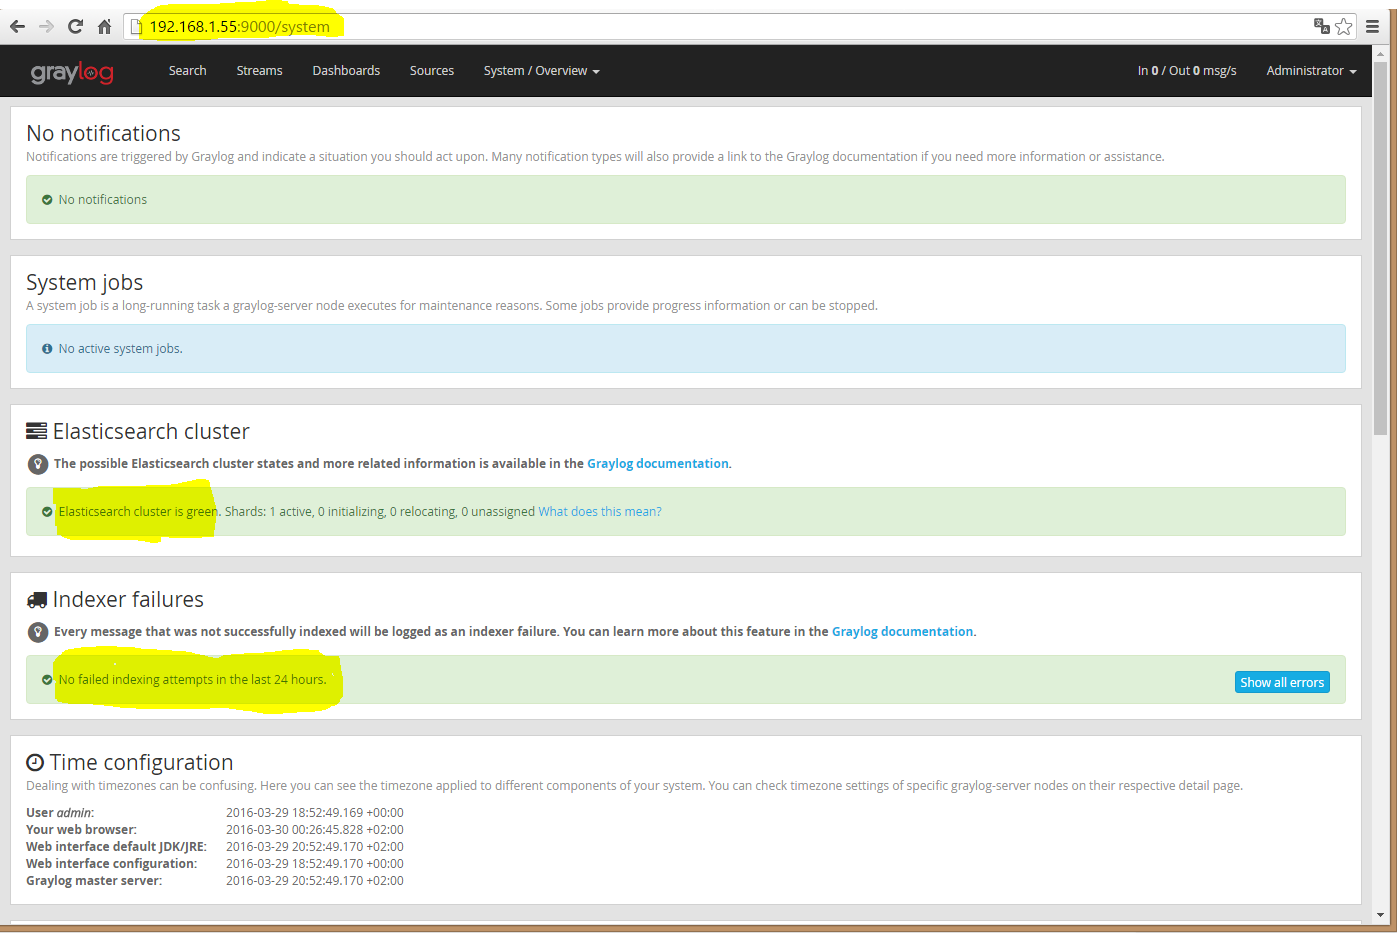Bookmark page with the star icon
This screenshot has width=1397, height=933.
click(x=1343, y=26)
